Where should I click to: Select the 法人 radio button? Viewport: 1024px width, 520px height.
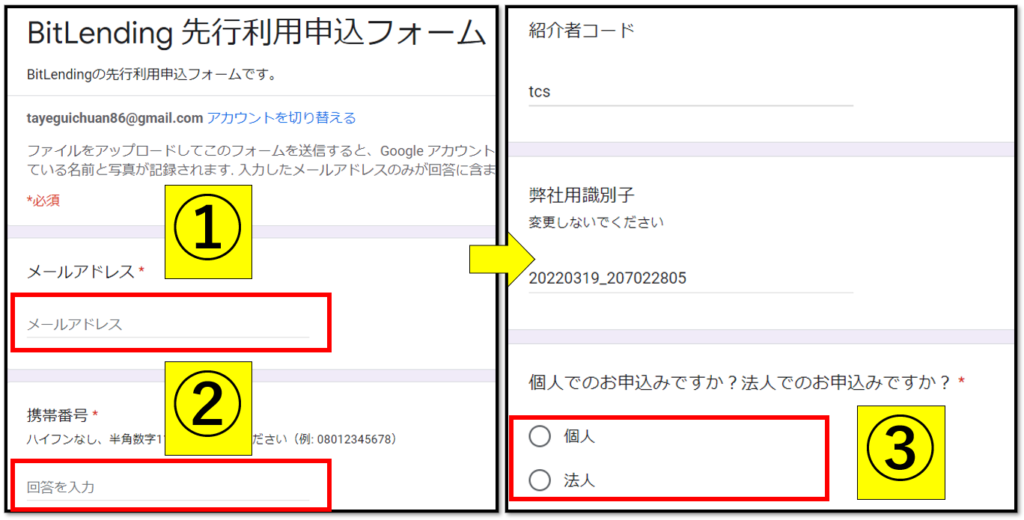point(540,481)
